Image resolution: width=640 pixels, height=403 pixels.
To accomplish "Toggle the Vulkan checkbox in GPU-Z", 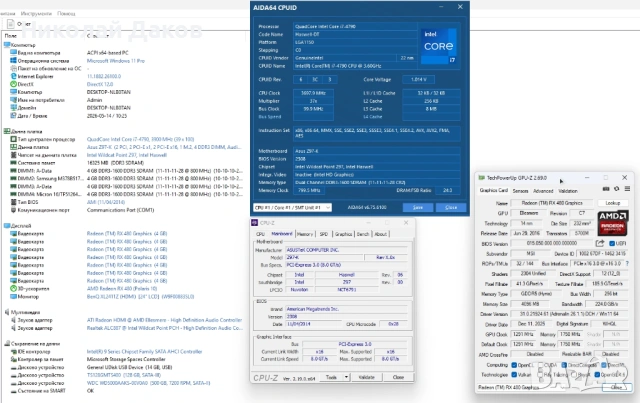I will click(x=514, y=374).
